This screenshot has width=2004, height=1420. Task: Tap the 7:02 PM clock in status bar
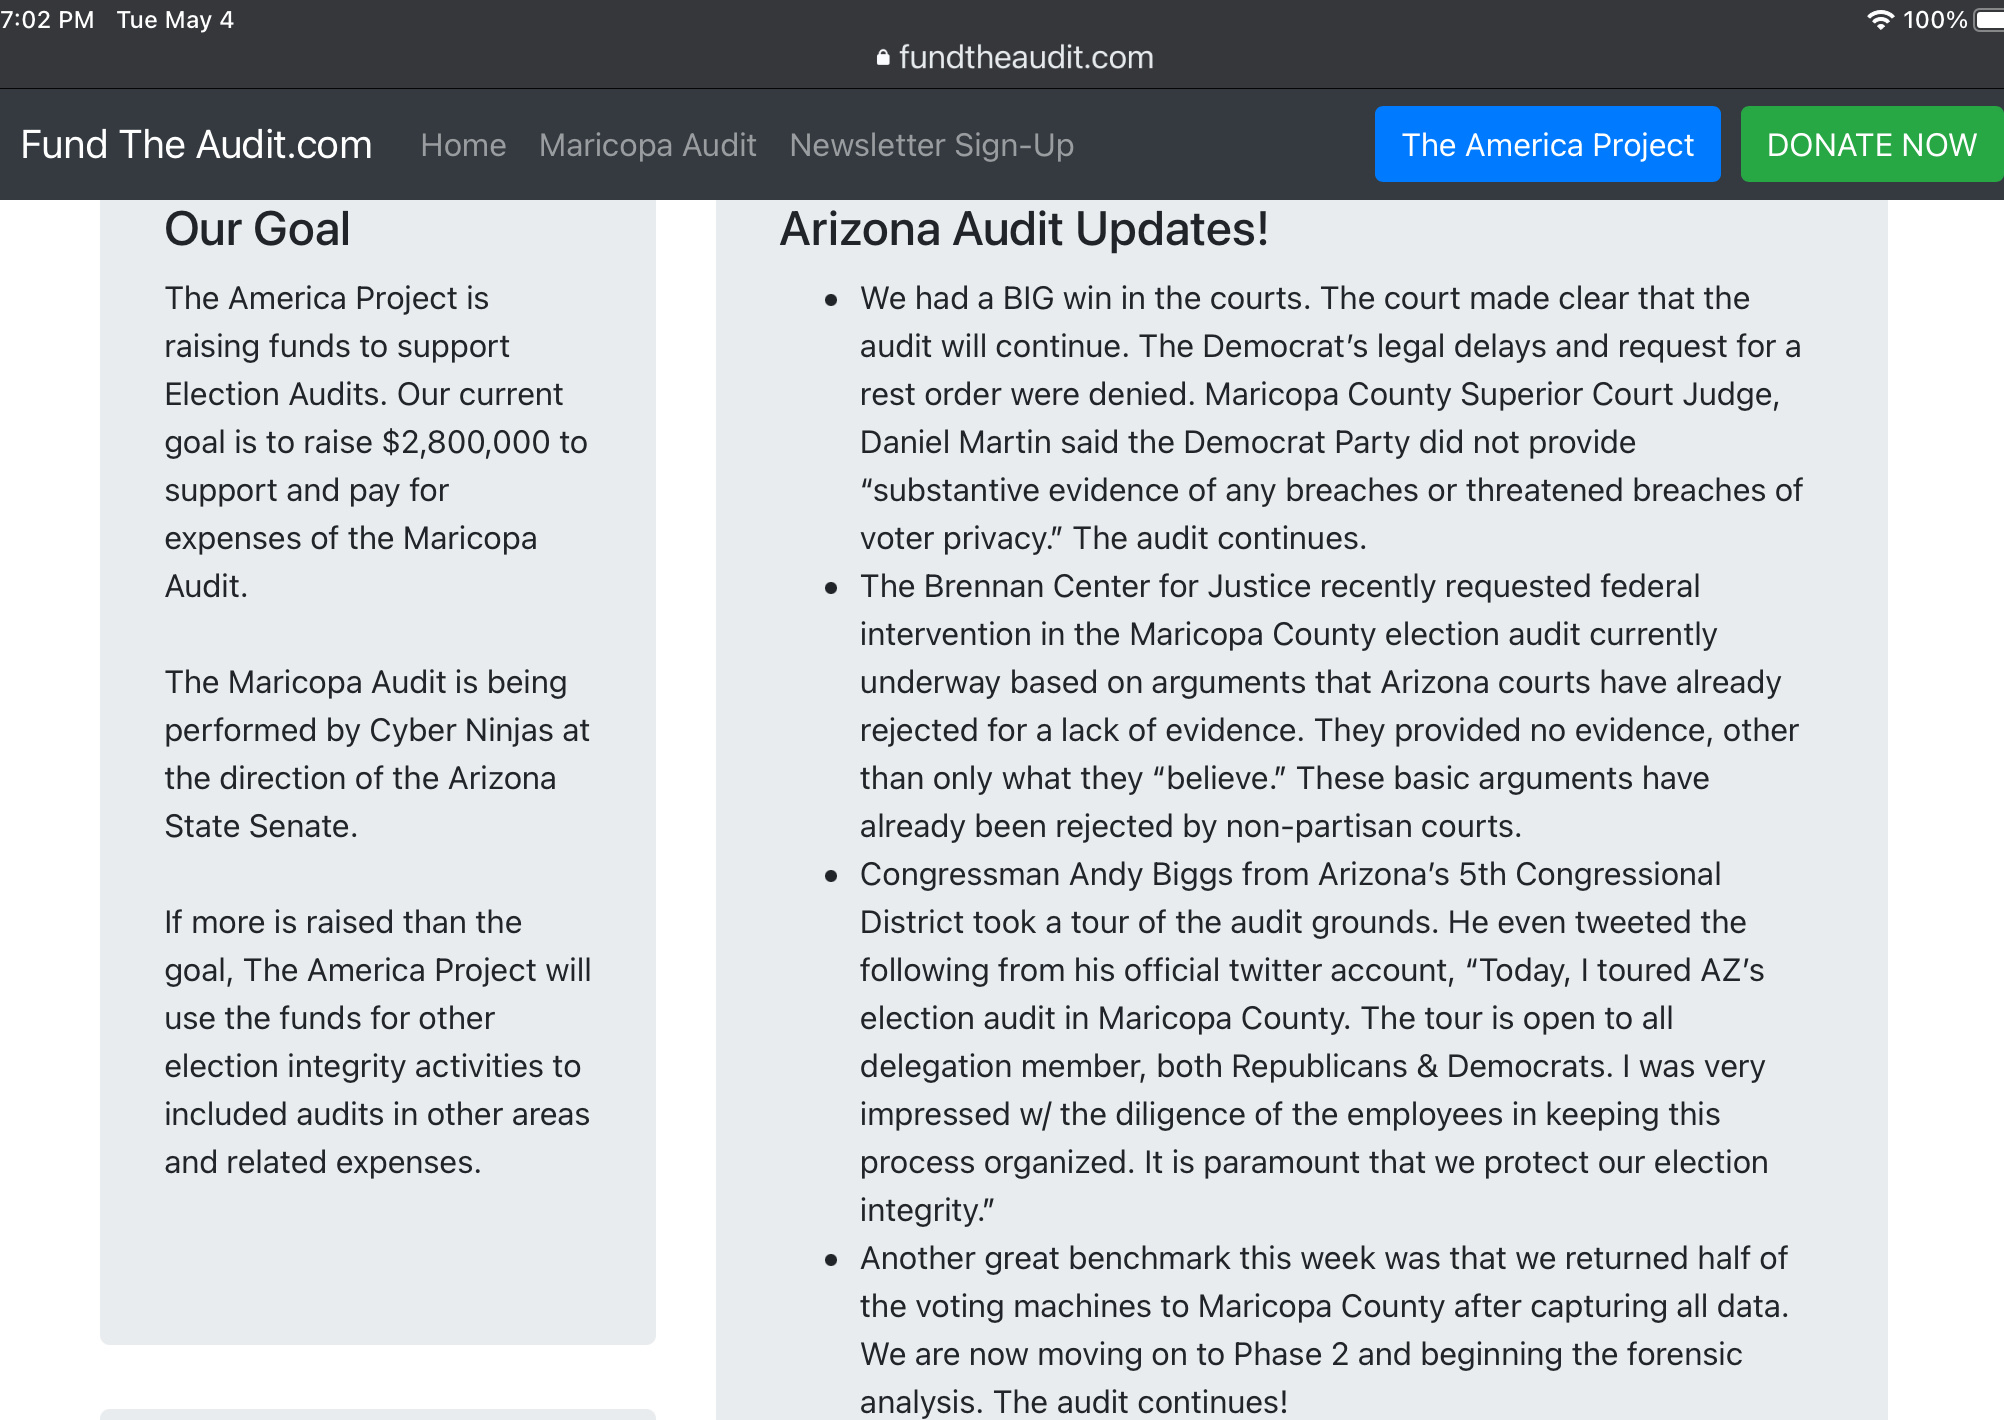(47, 20)
